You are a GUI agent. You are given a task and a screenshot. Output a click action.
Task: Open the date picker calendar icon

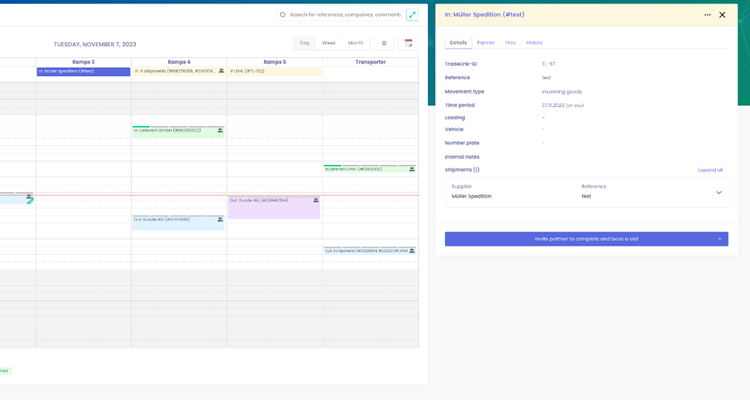(408, 43)
